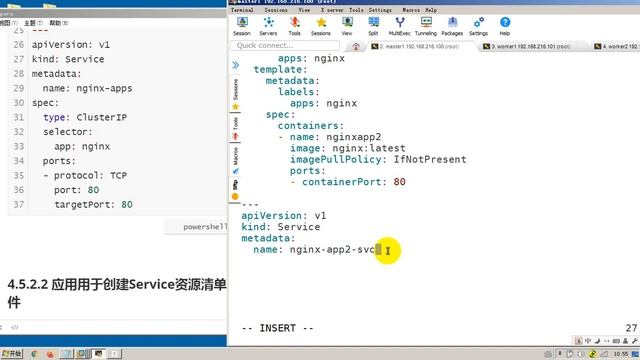Click the source code toggle icon in the left editor

pyautogui.click(x=15, y=327)
